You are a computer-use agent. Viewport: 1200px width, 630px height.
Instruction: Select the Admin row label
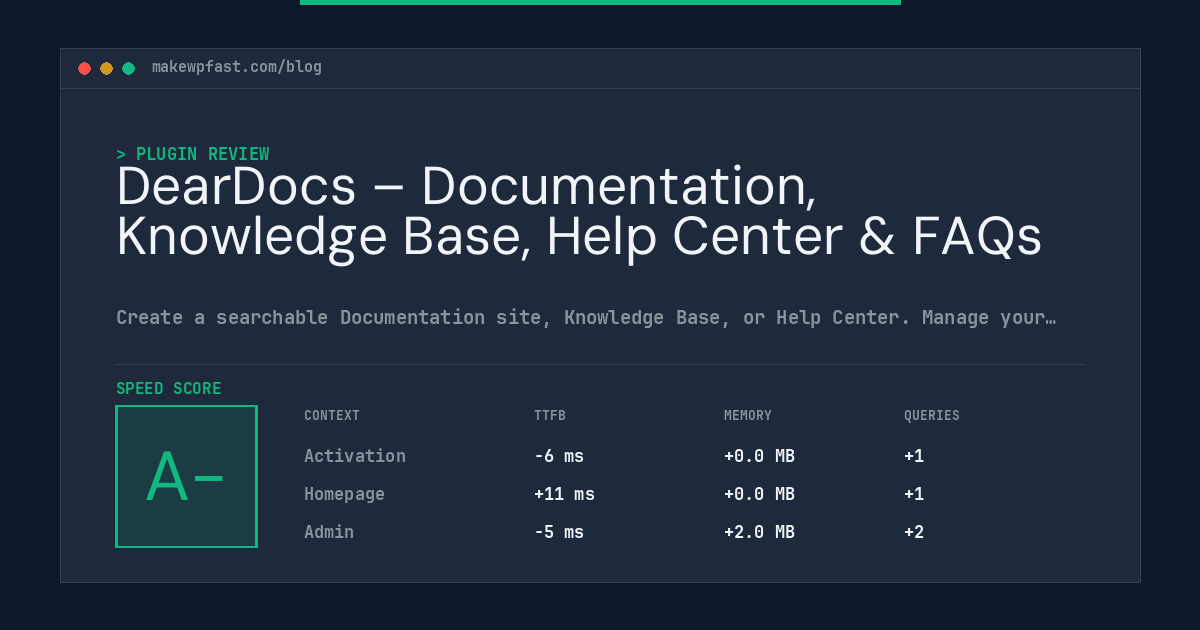point(329,532)
